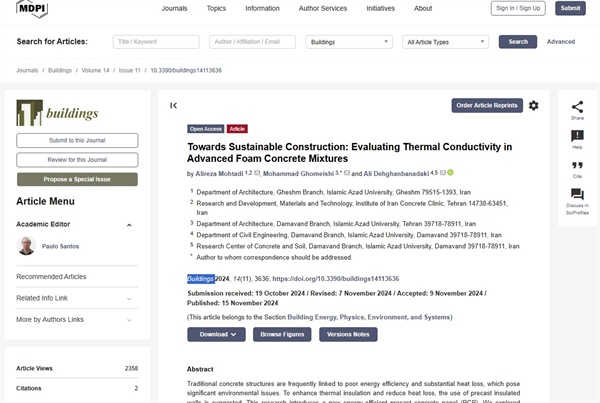This screenshot has width=600, height=403.
Task: Collapse the left sidebar arrow icon
Action: [x=174, y=105]
